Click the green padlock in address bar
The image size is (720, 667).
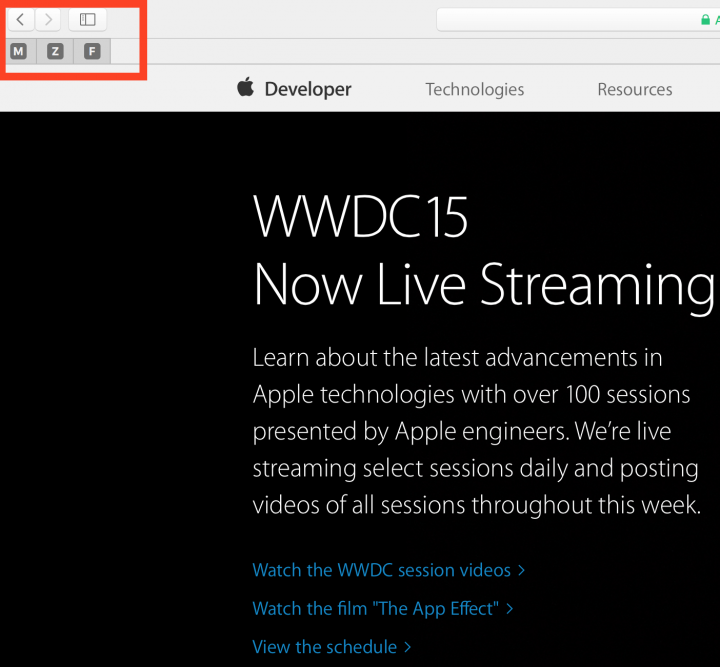[705, 20]
